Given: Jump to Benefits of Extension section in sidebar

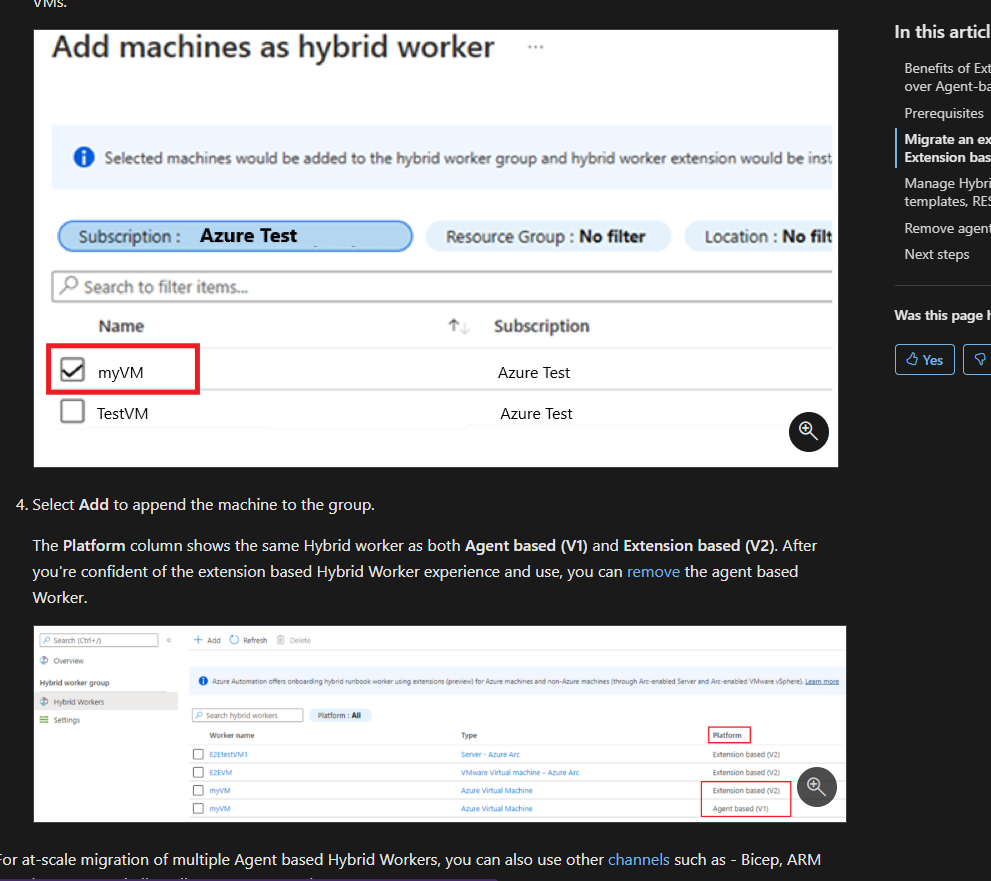Looking at the screenshot, I should click(x=947, y=77).
